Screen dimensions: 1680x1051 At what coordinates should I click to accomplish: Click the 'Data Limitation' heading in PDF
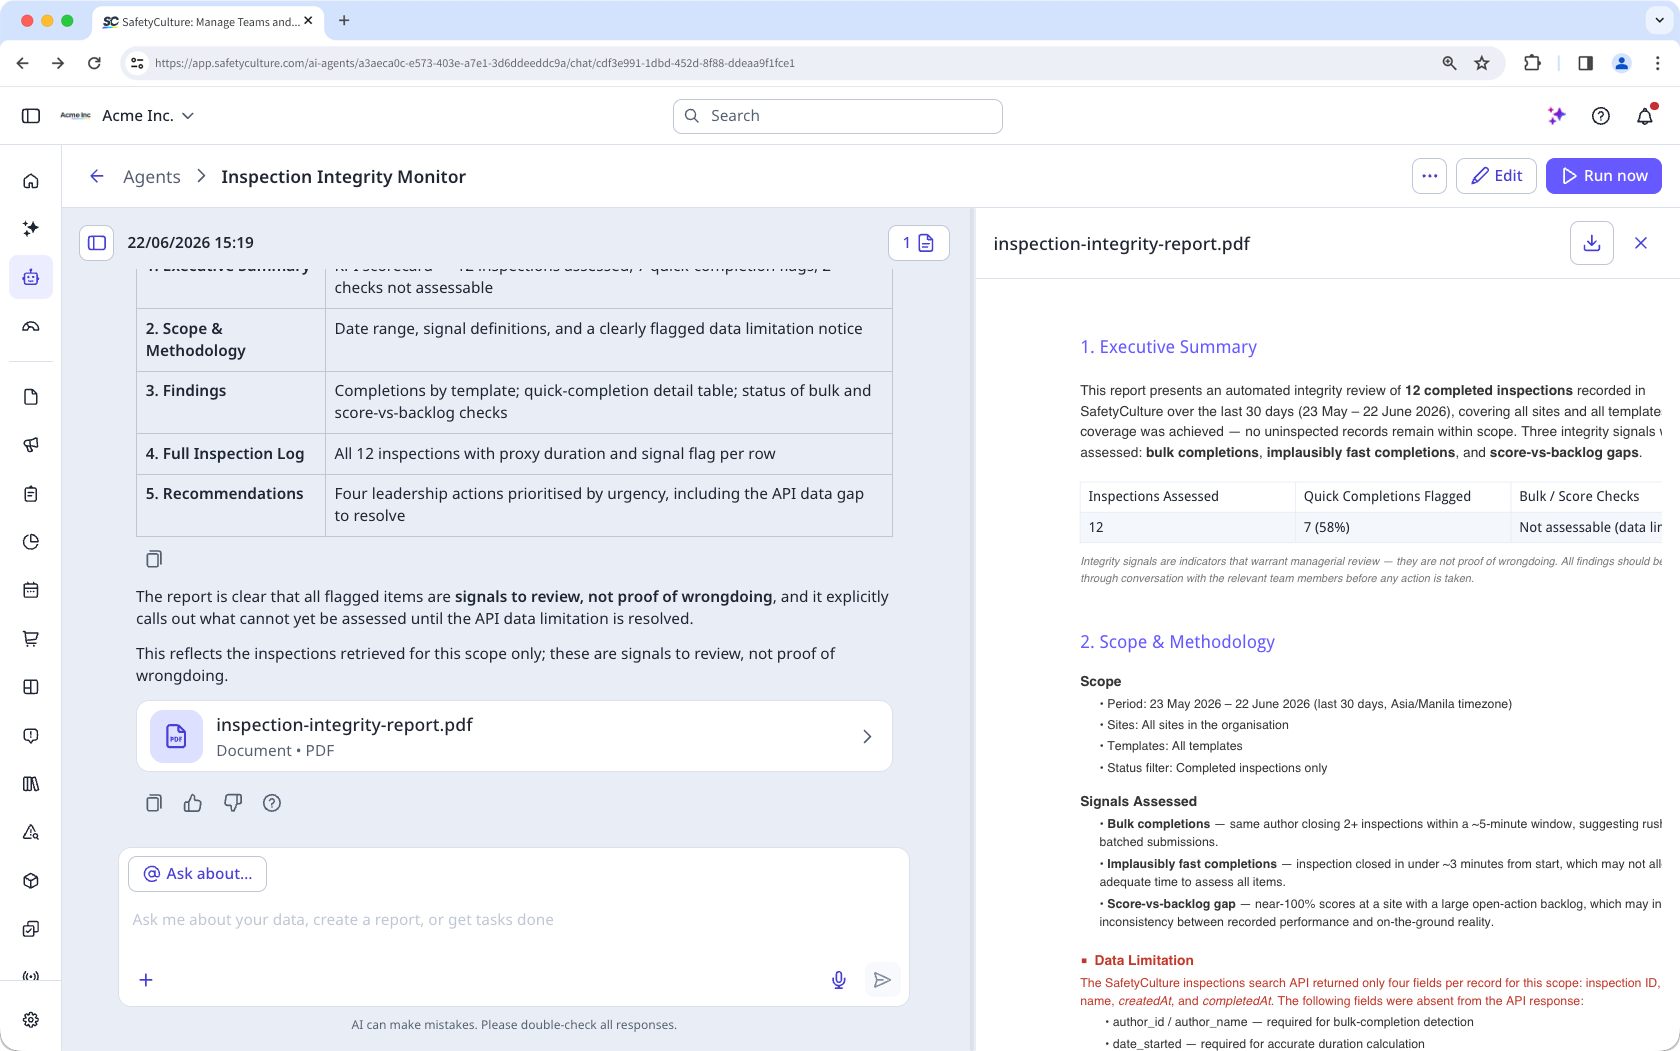click(x=1143, y=960)
